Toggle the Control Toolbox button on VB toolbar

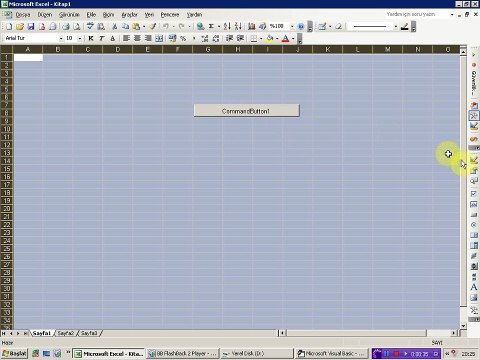(474, 116)
